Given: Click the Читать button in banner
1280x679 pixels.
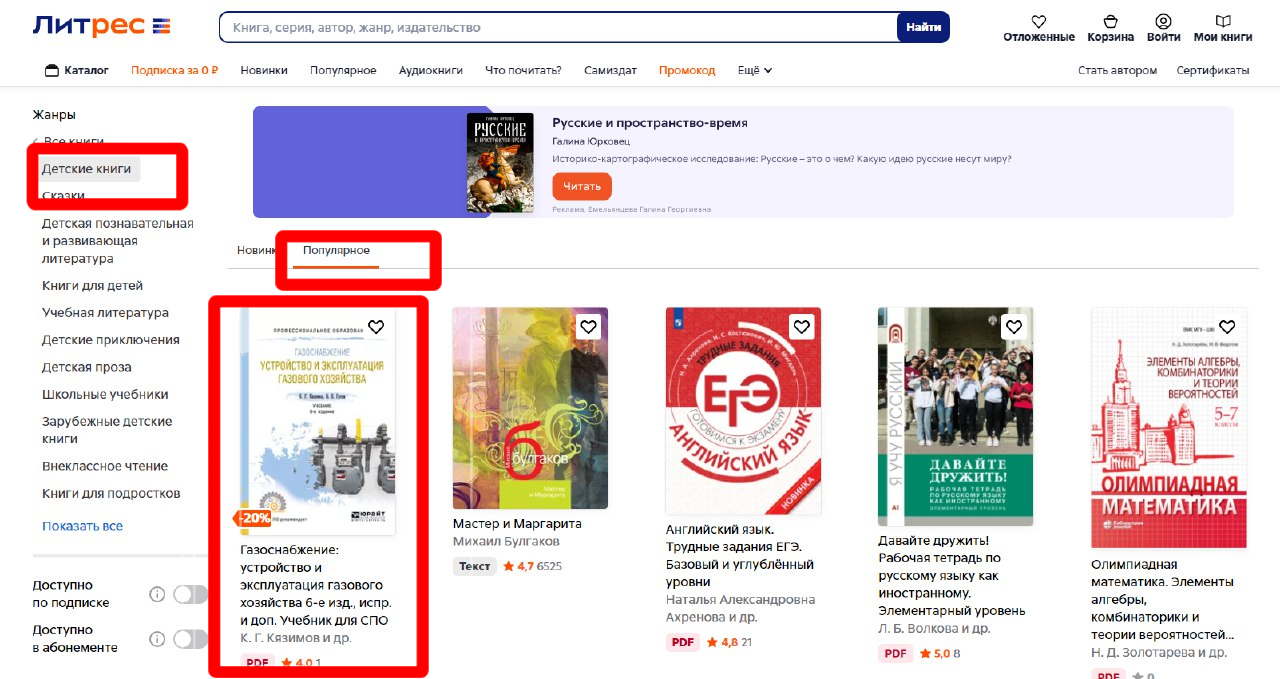Looking at the screenshot, I should tap(582, 186).
